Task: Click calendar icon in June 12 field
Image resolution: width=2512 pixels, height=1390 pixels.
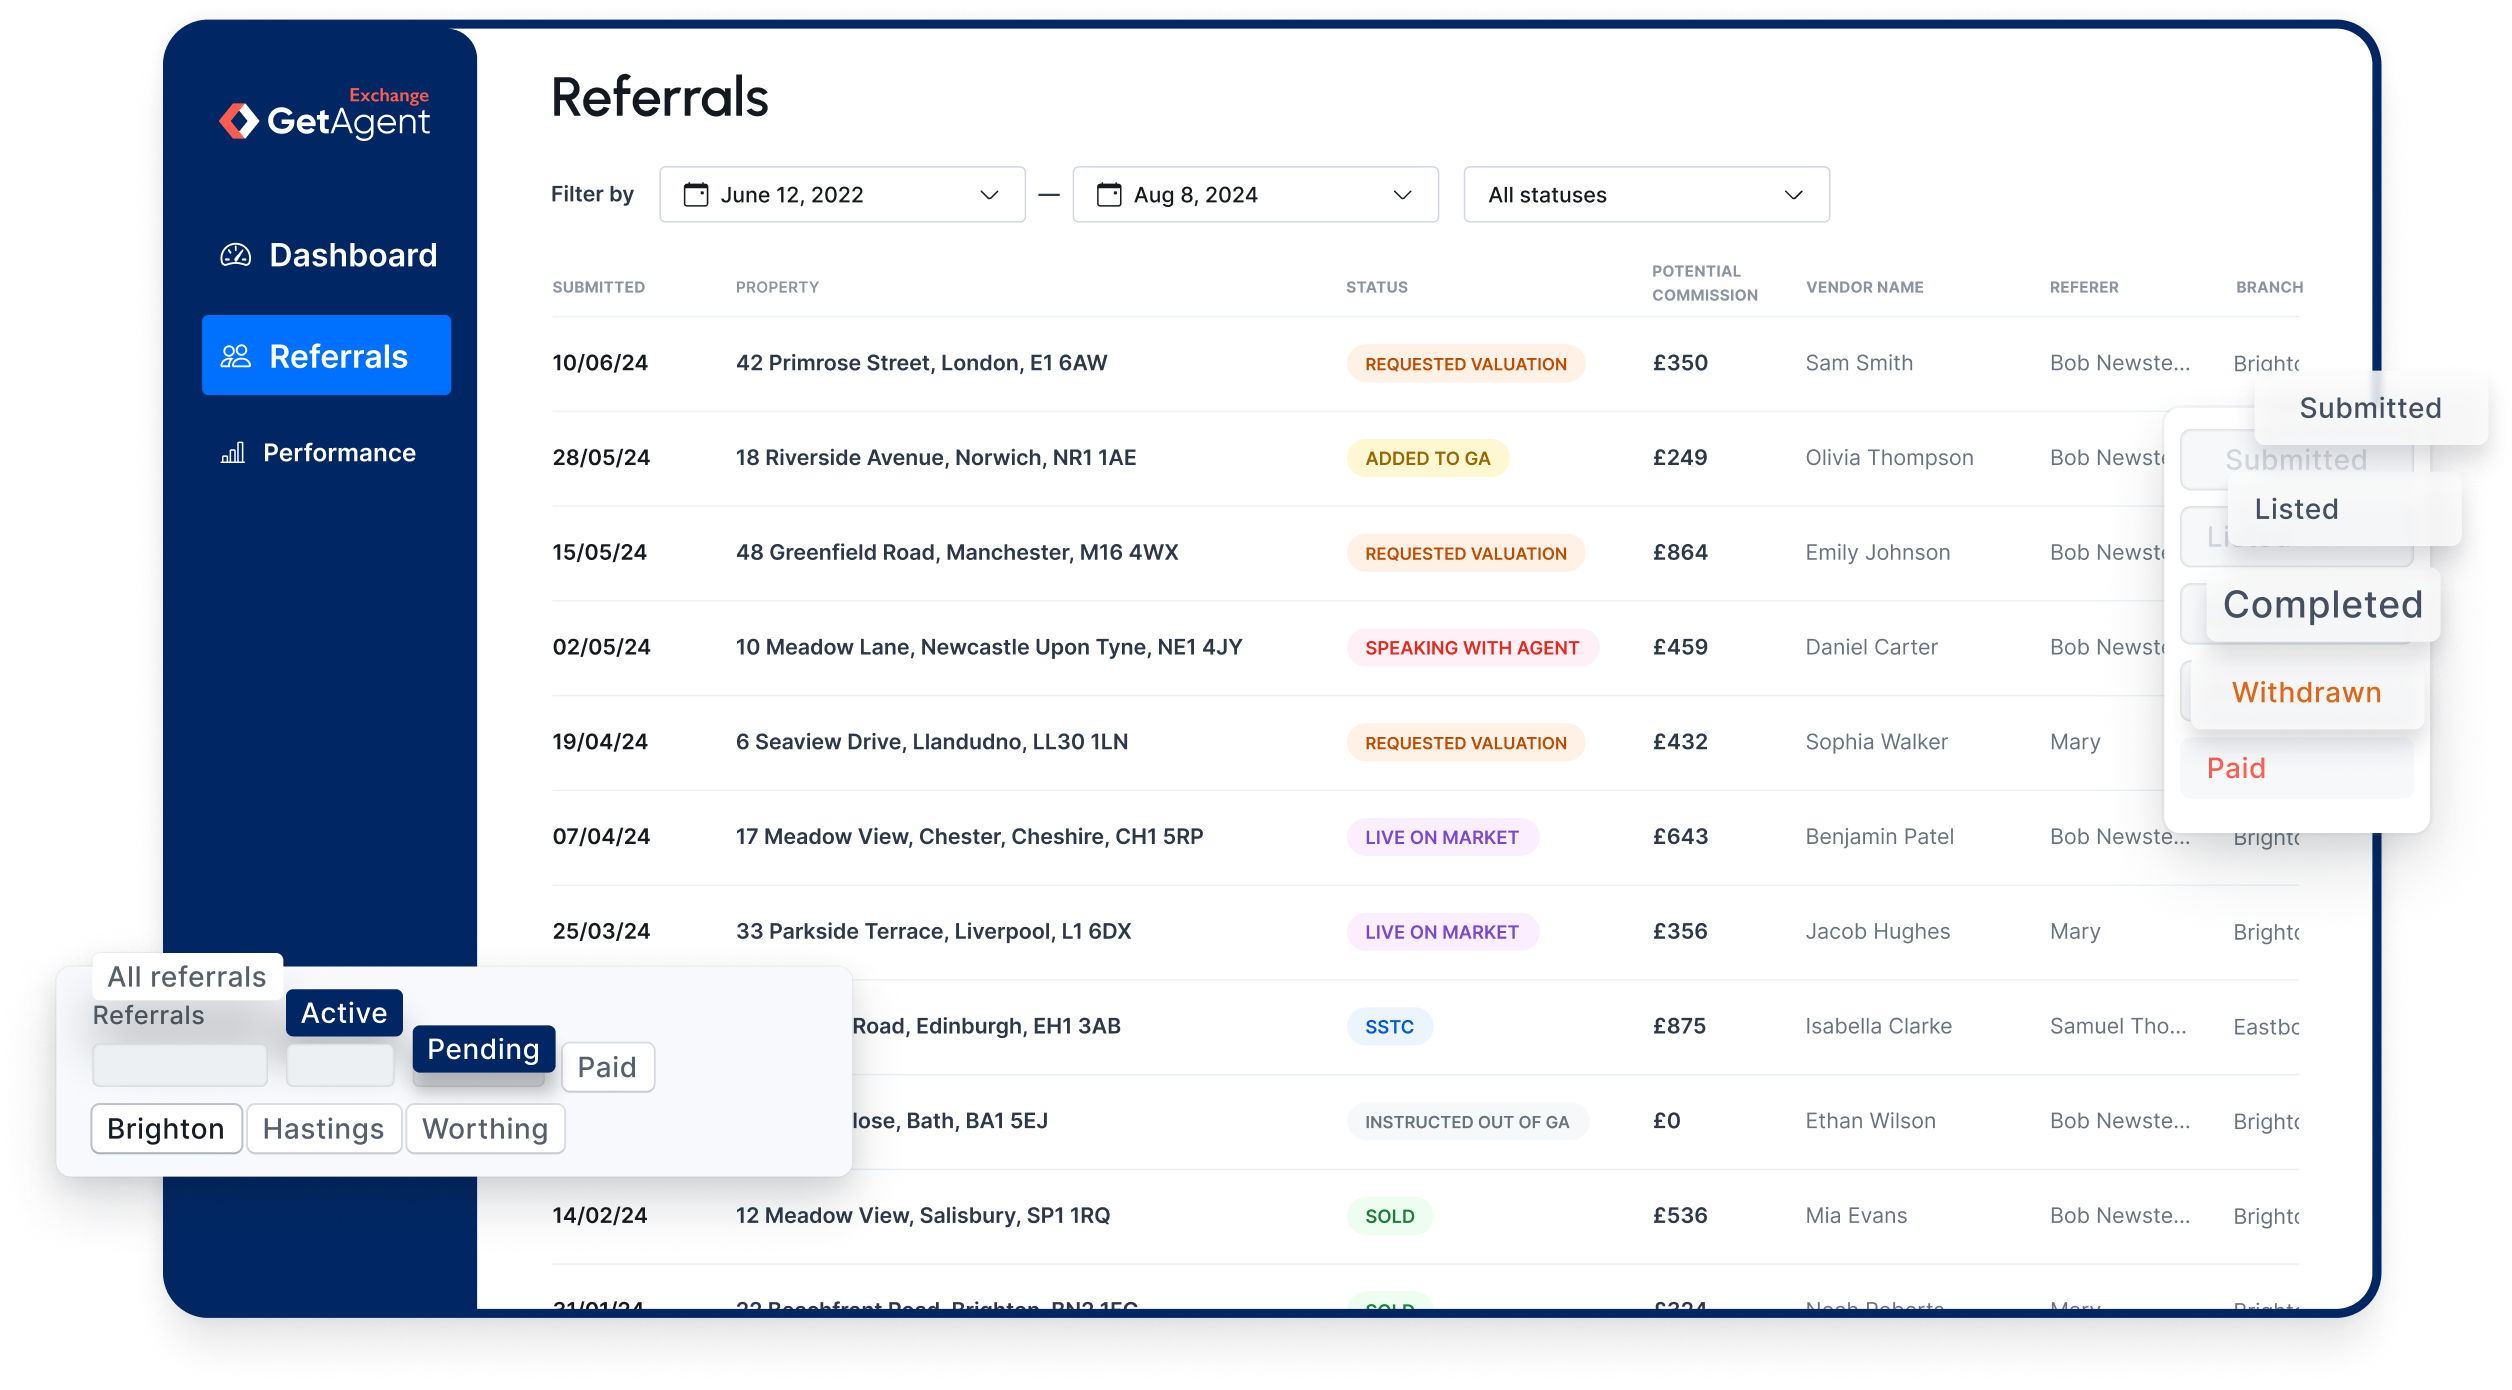Action: (696, 194)
